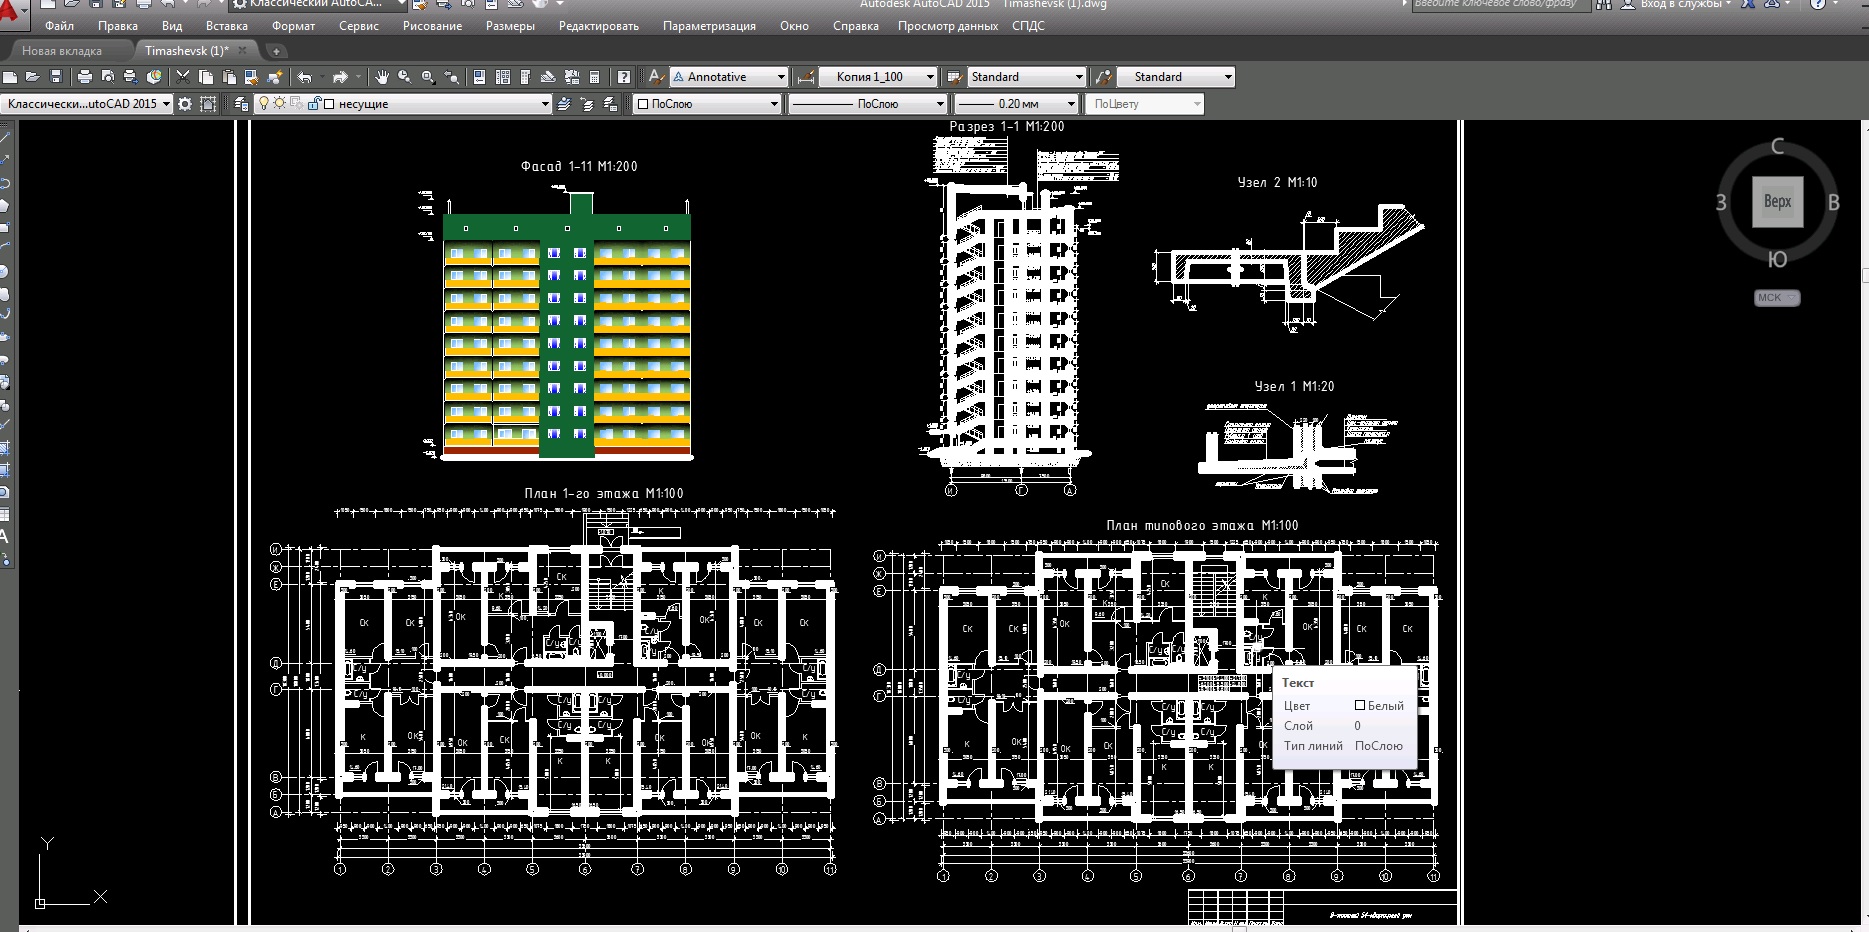This screenshot has height=932, width=1869.
Task: Open Layer Properties Manager icon
Action: 242,104
